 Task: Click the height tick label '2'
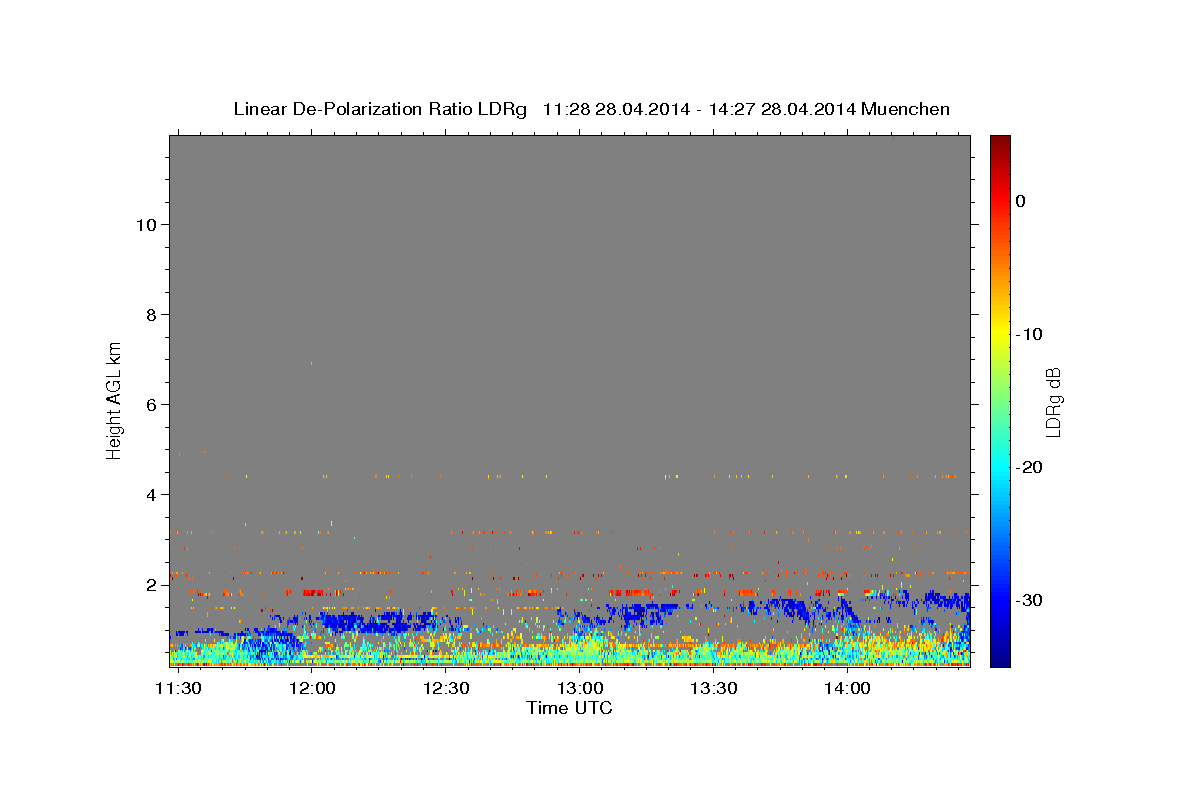click(x=151, y=585)
